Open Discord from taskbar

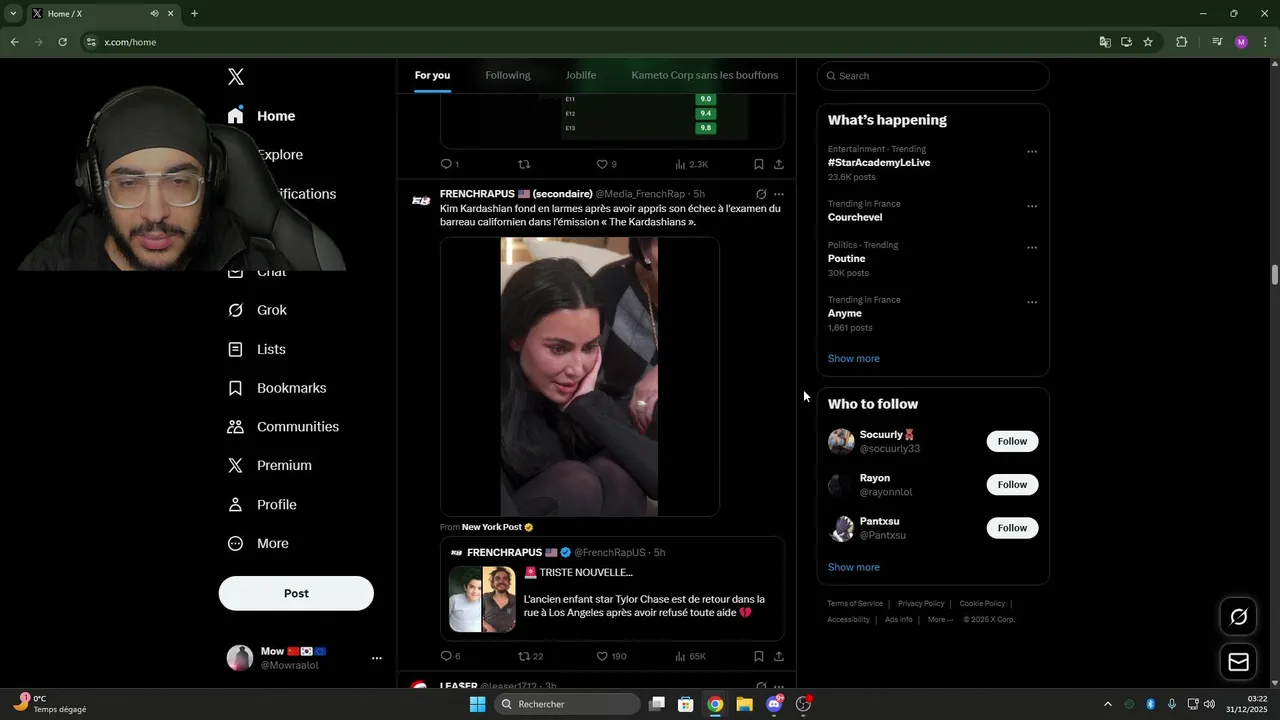pyautogui.click(x=774, y=704)
